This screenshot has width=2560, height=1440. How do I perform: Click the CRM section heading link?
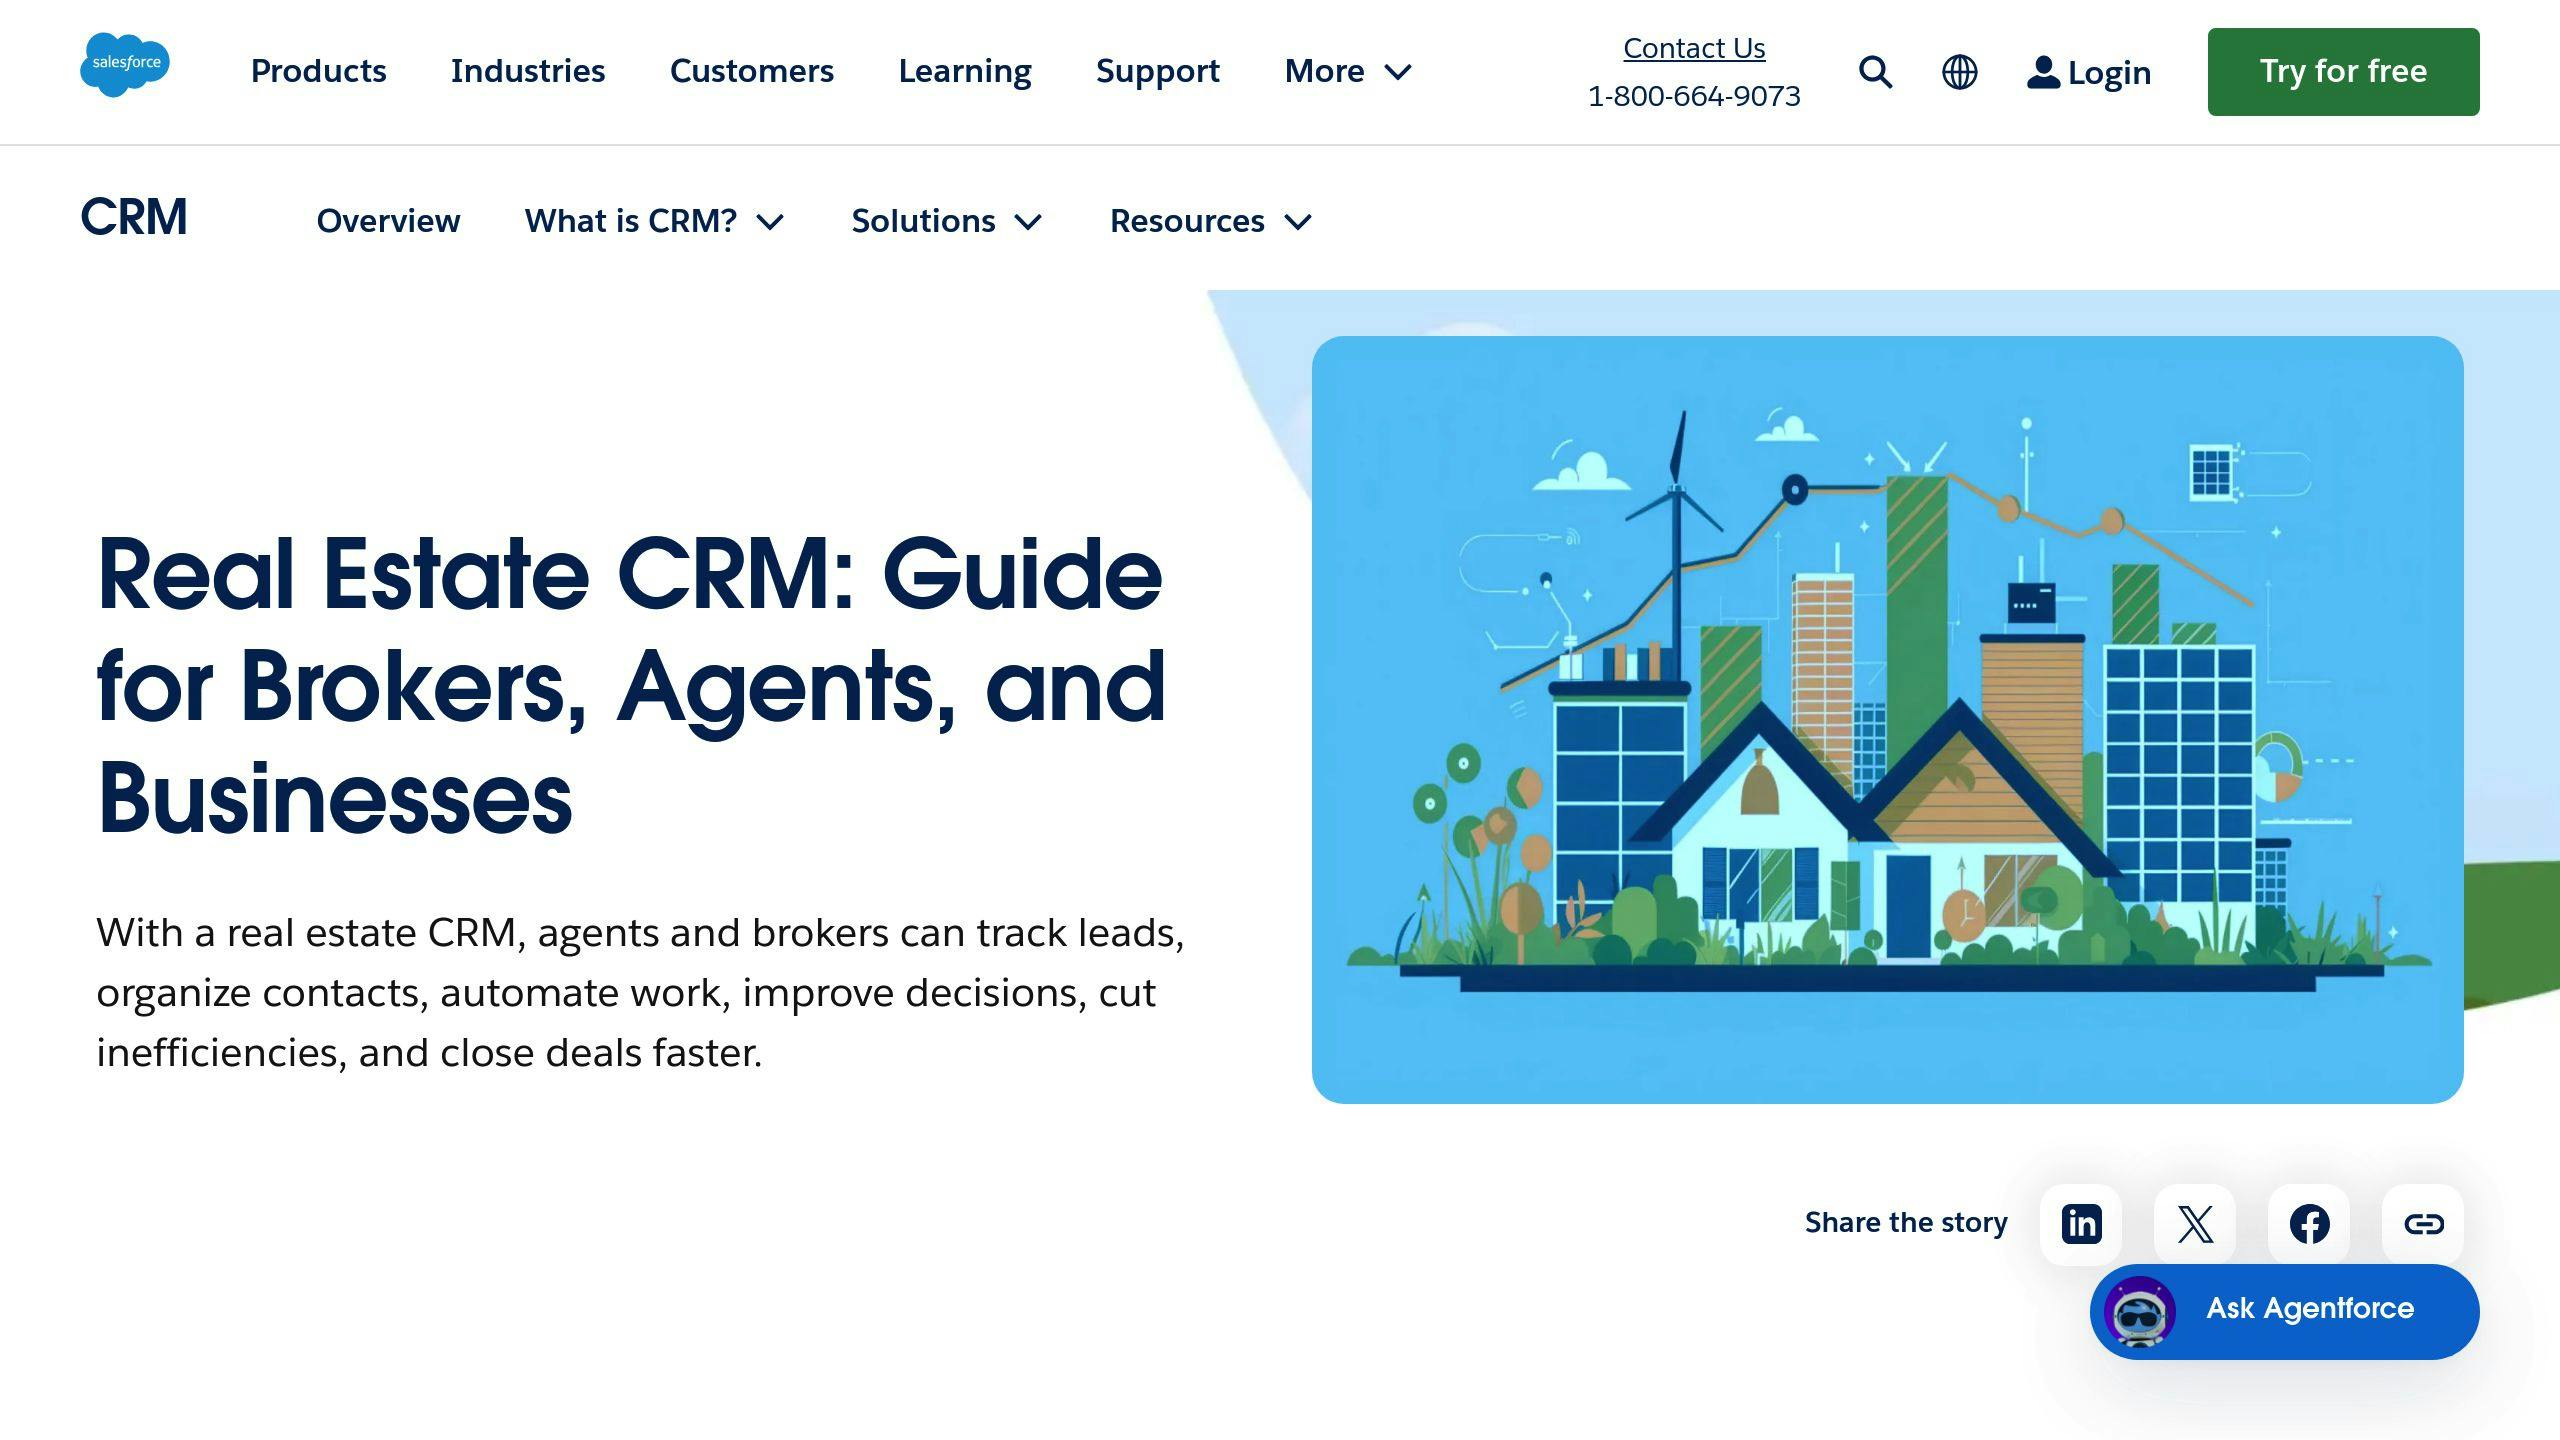coord(134,218)
